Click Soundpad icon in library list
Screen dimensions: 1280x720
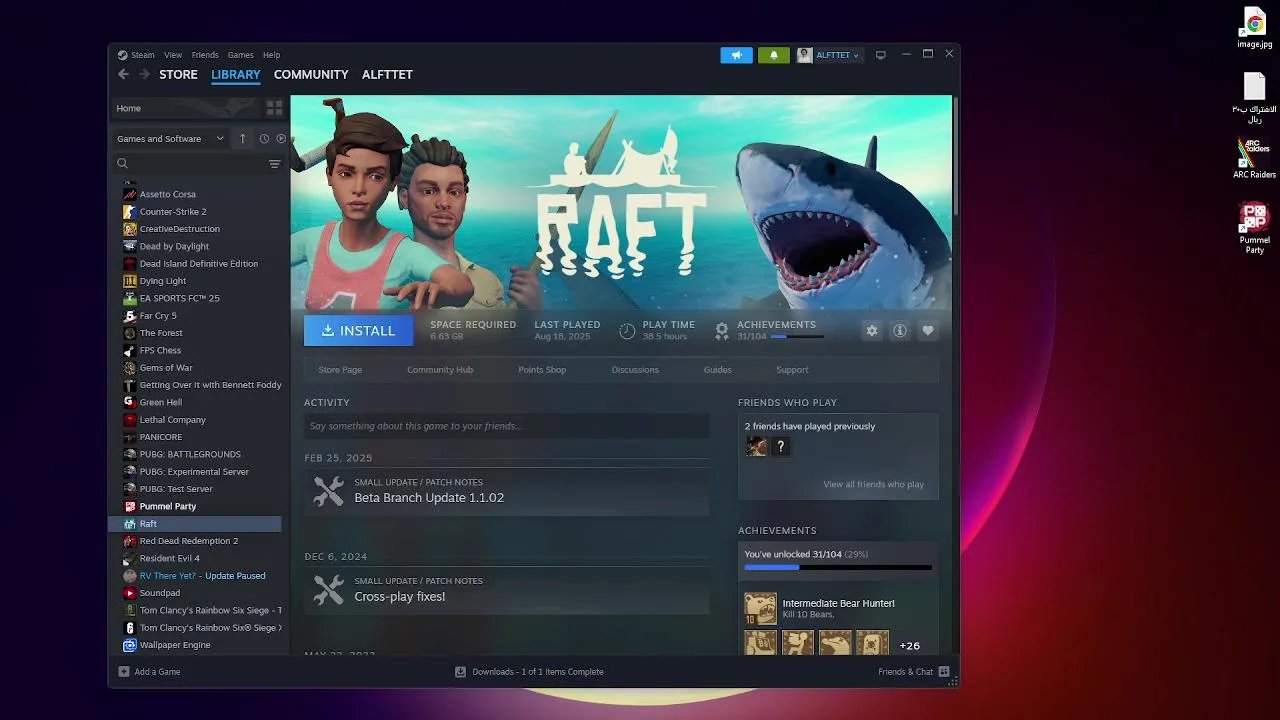(x=130, y=593)
